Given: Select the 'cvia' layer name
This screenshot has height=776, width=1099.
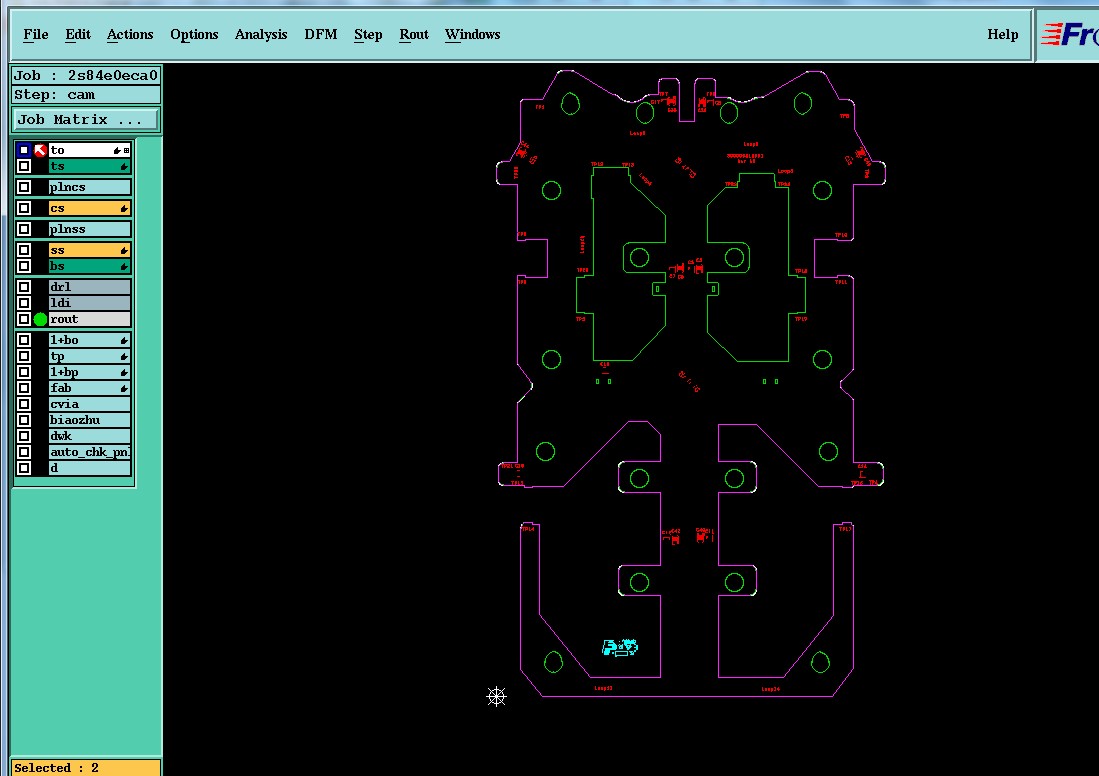Looking at the screenshot, I should click(x=89, y=404).
